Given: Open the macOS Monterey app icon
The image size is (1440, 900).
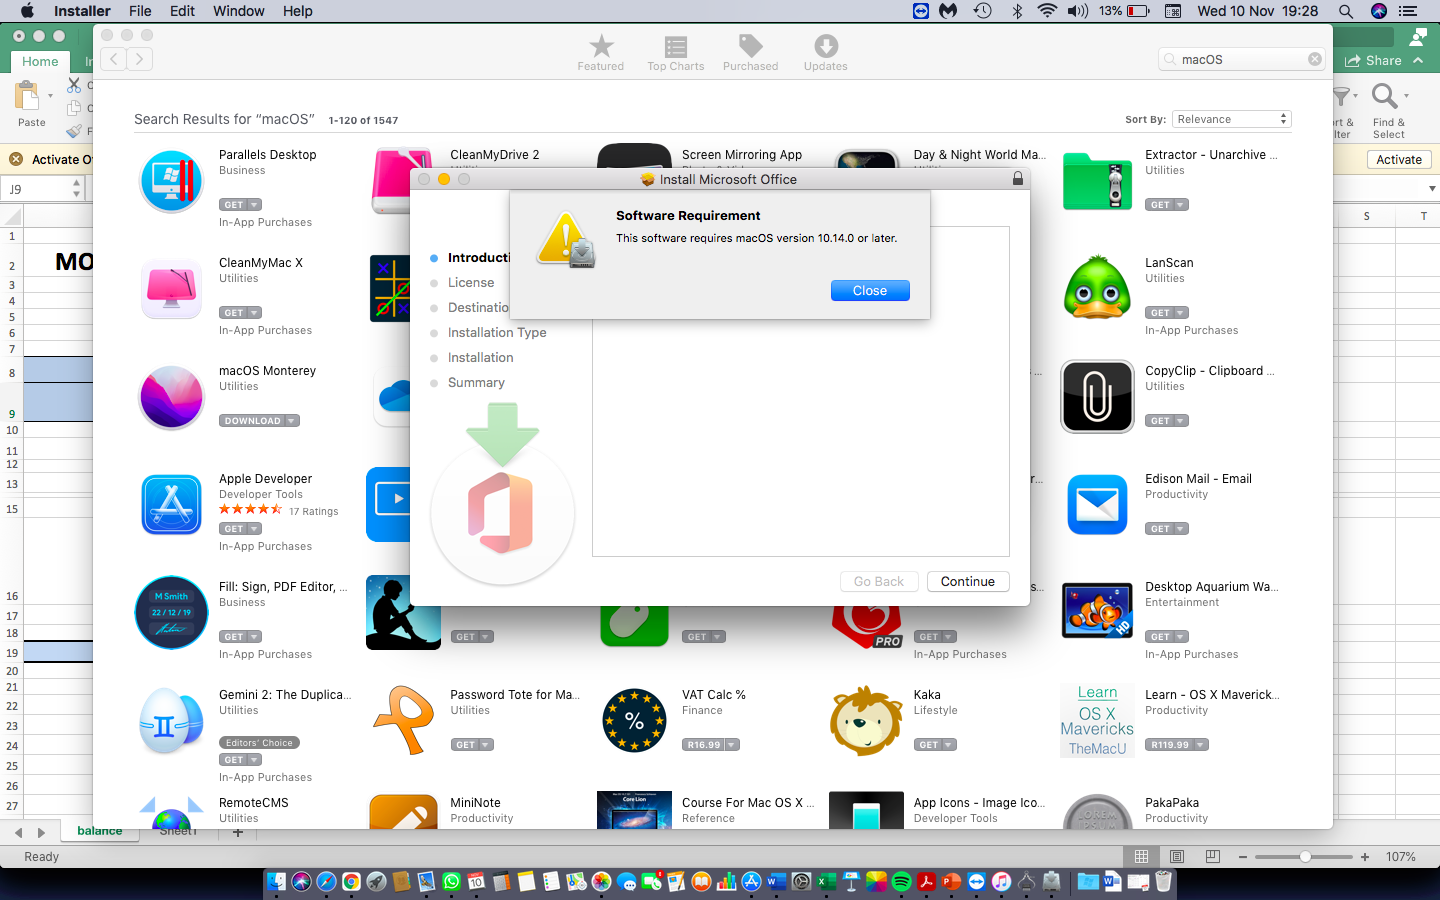Looking at the screenshot, I should (x=170, y=397).
